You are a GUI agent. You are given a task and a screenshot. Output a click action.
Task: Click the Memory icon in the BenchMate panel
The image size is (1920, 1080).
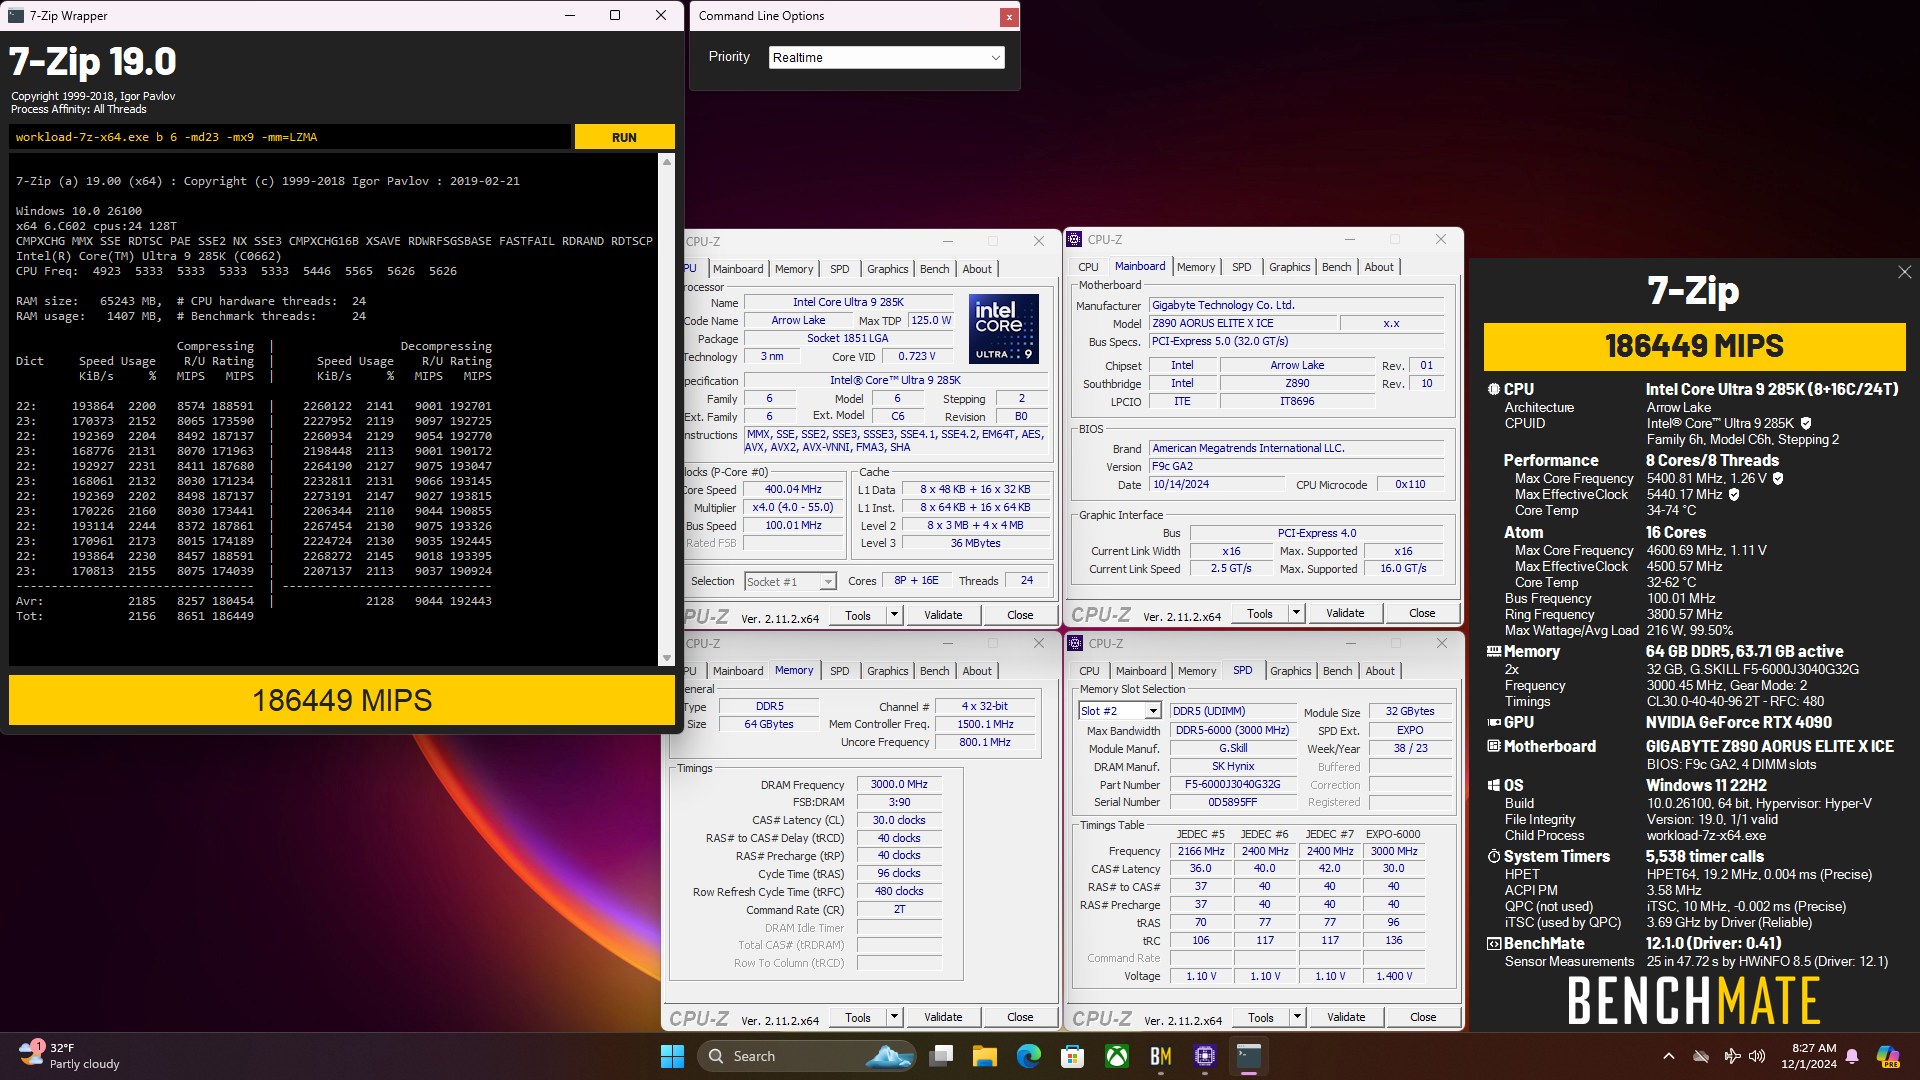pyautogui.click(x=1494, y=652)
